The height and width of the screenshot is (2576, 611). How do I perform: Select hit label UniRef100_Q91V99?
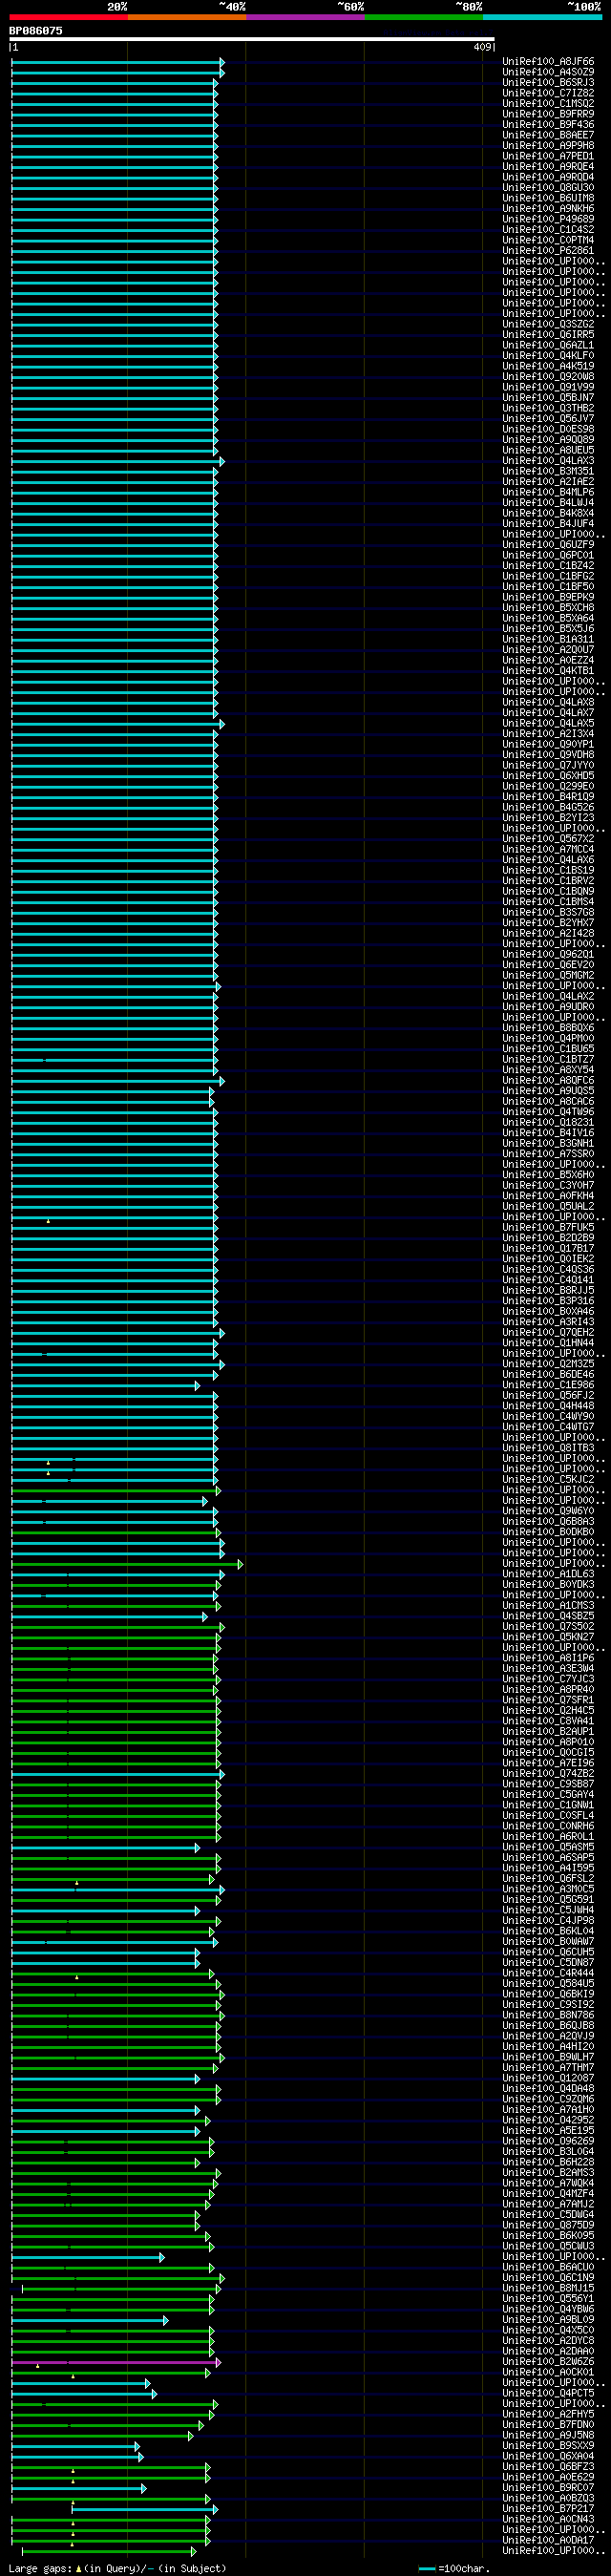[548, 387]
